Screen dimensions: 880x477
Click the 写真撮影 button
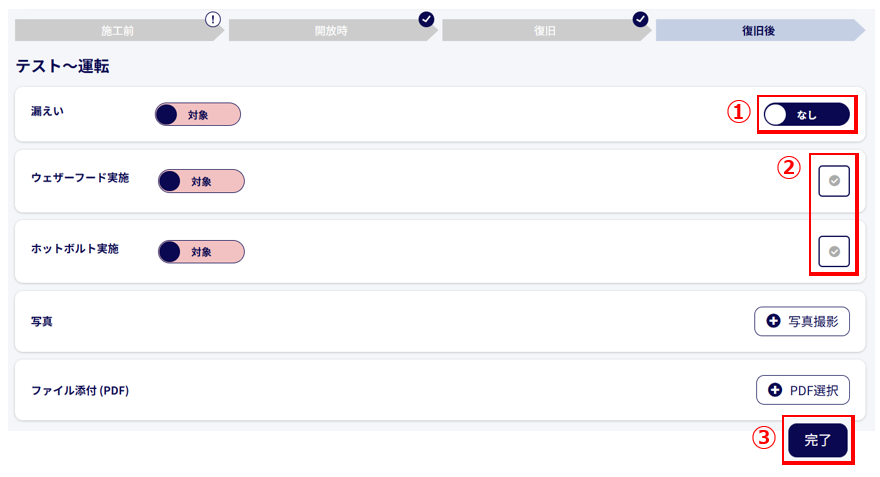tap(802, 321)
